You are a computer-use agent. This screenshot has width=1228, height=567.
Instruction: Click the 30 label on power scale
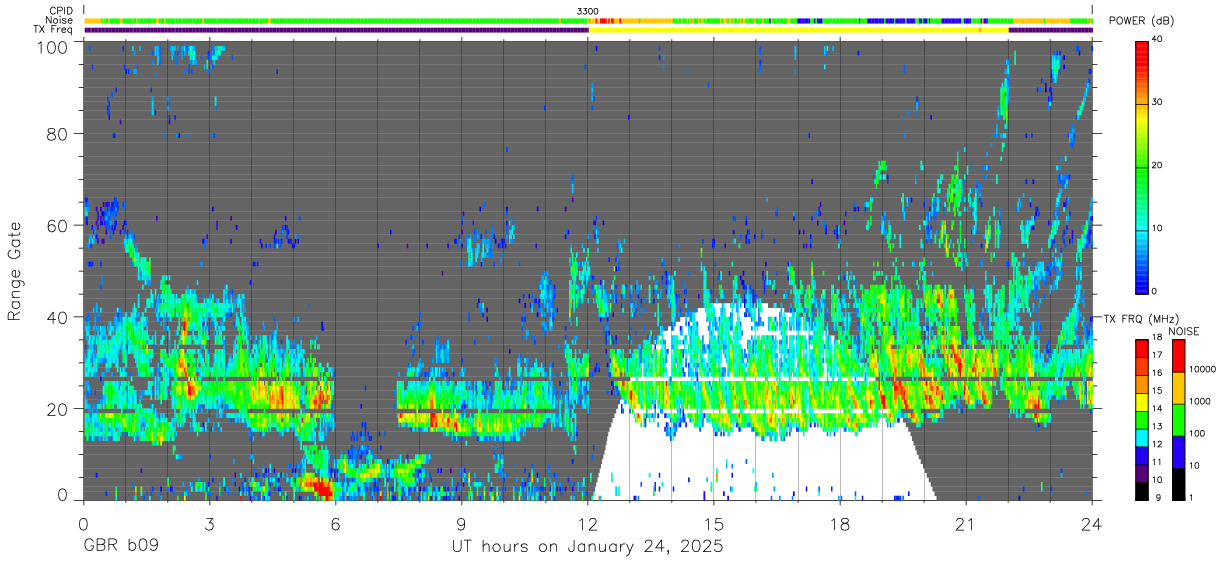click(x=1157, y=103)
